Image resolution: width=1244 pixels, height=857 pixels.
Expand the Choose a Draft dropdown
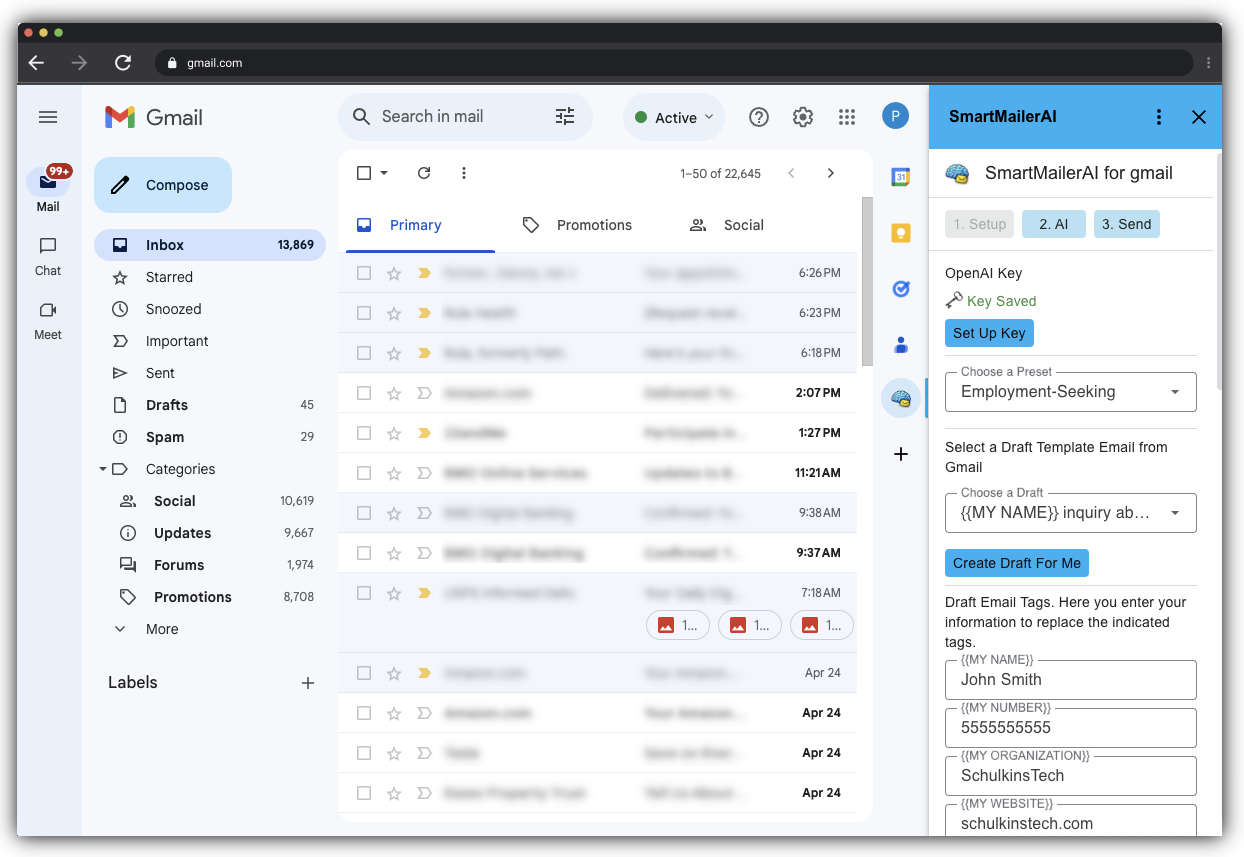pyautogui.click(x=1070, y=513)
